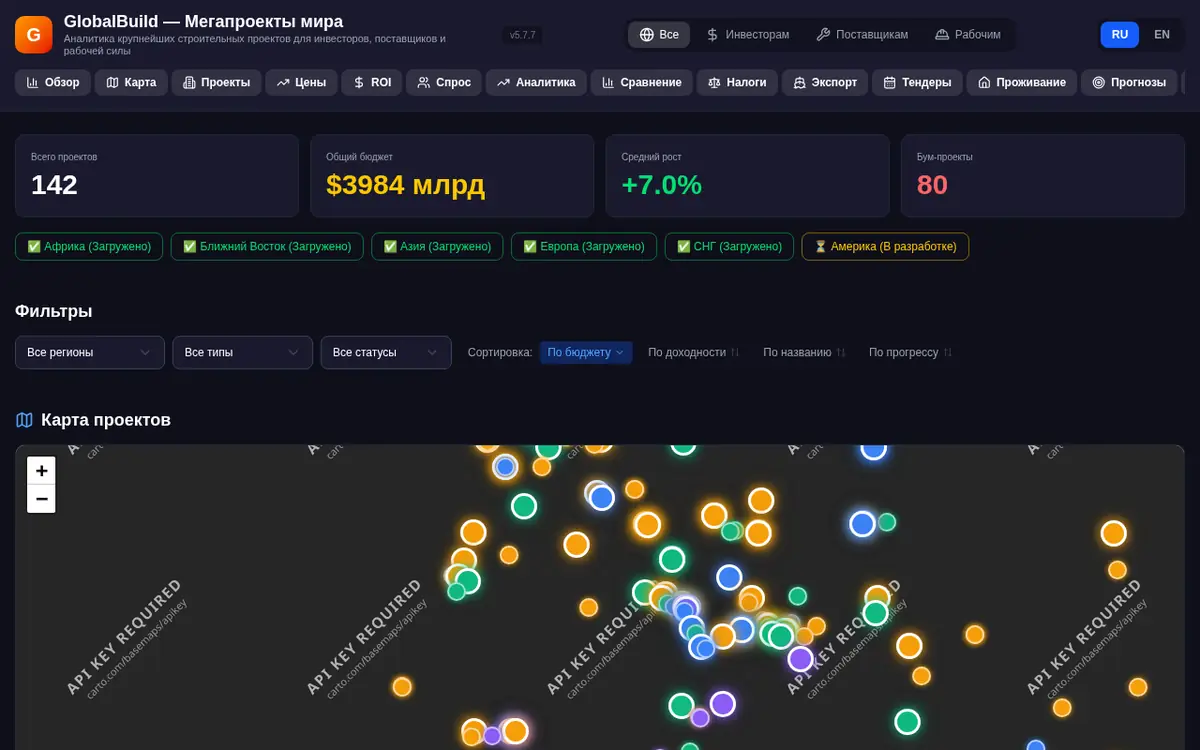Click the map icon beside Карта проектов
This screenshot has height=750, width=1200.
click(24, 420)
